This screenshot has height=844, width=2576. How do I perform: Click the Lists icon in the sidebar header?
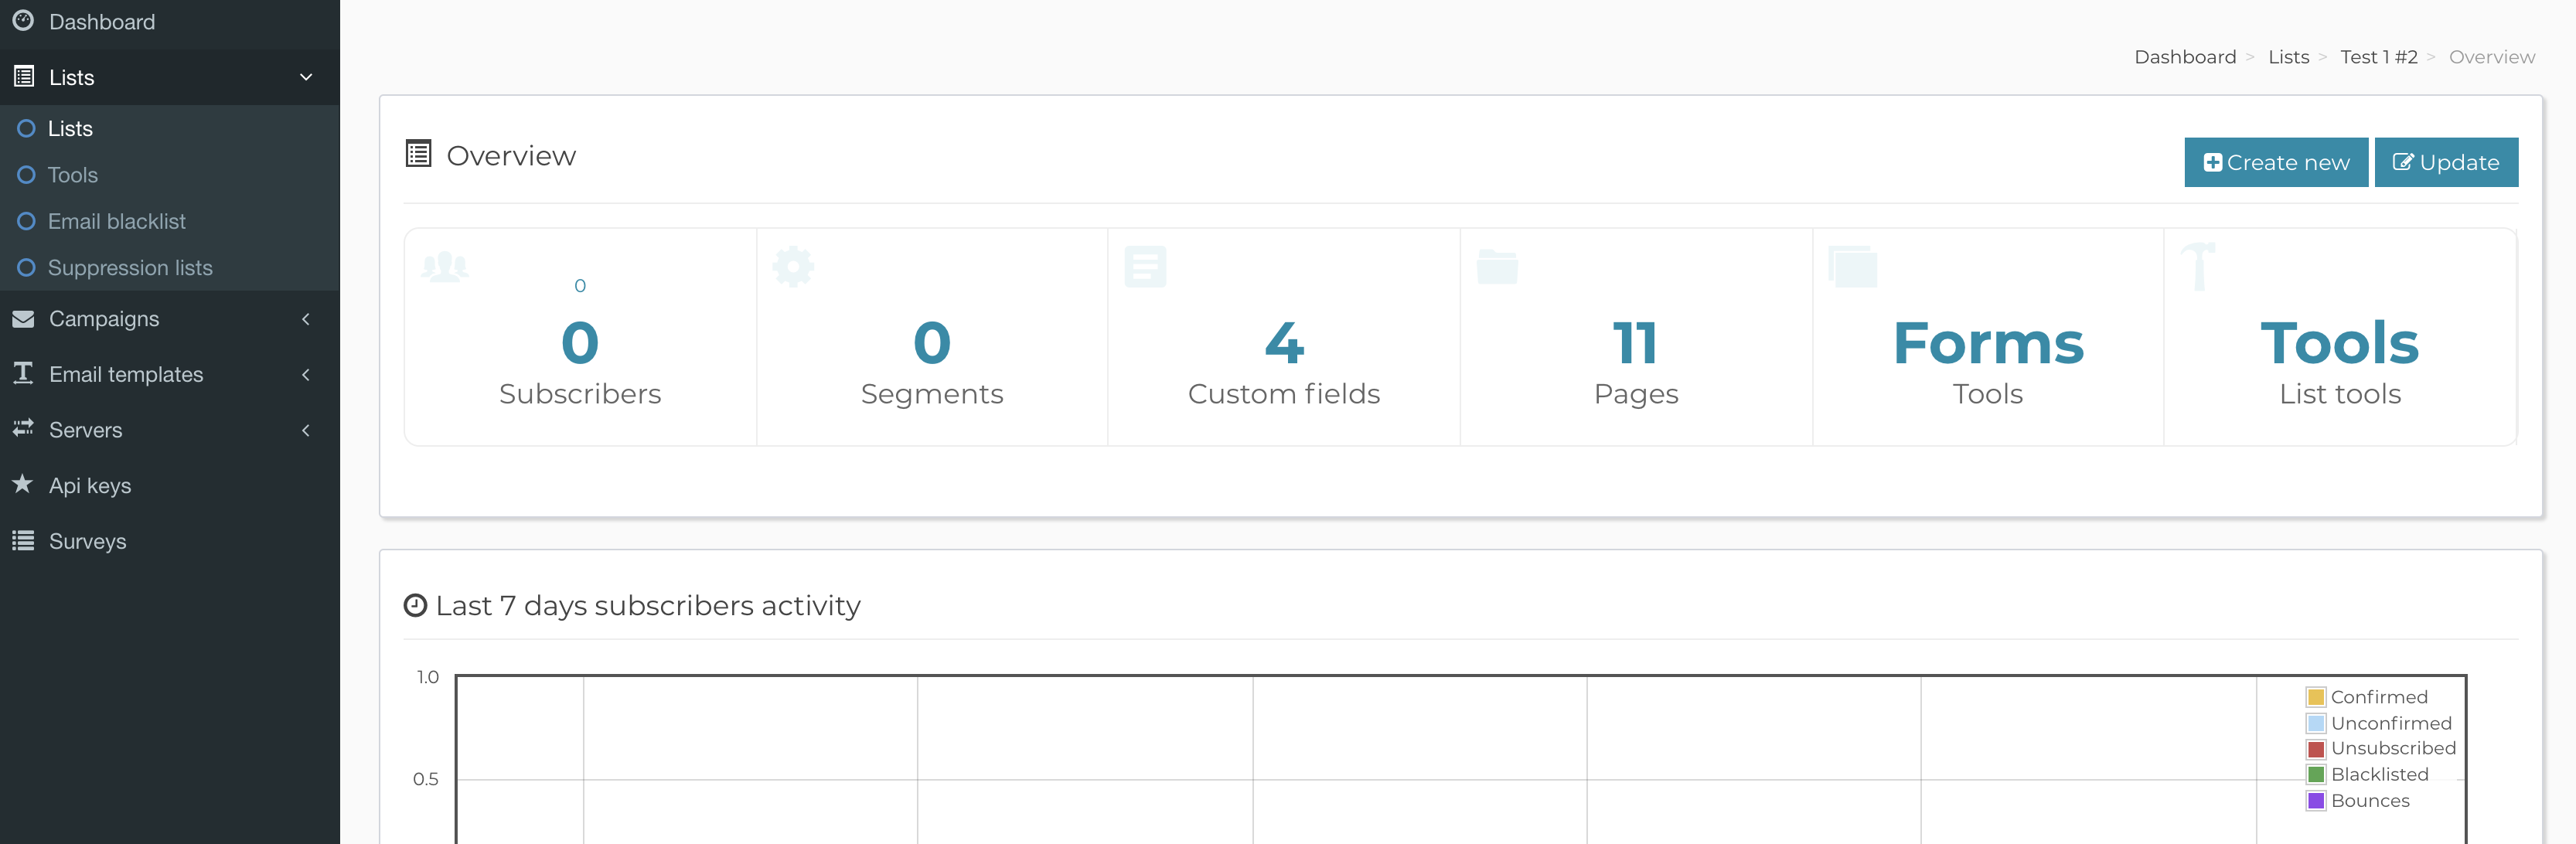pyautogui.click(x=24, y=76)
